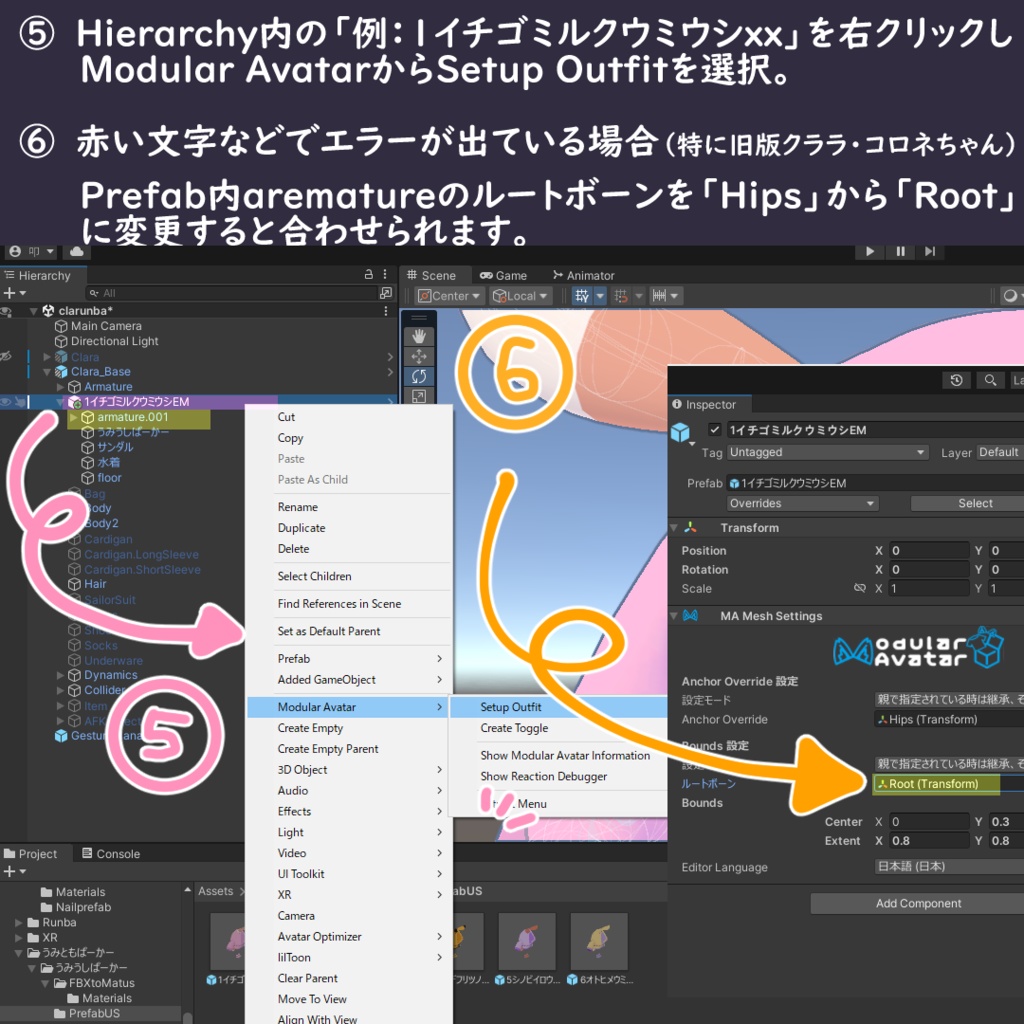
Task: Open the Modular Avatar context menu entry
Action: coord(349,707)
